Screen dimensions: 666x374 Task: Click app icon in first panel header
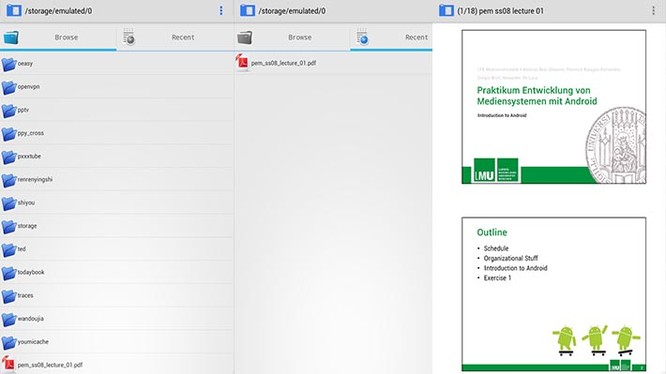(14, 11)
